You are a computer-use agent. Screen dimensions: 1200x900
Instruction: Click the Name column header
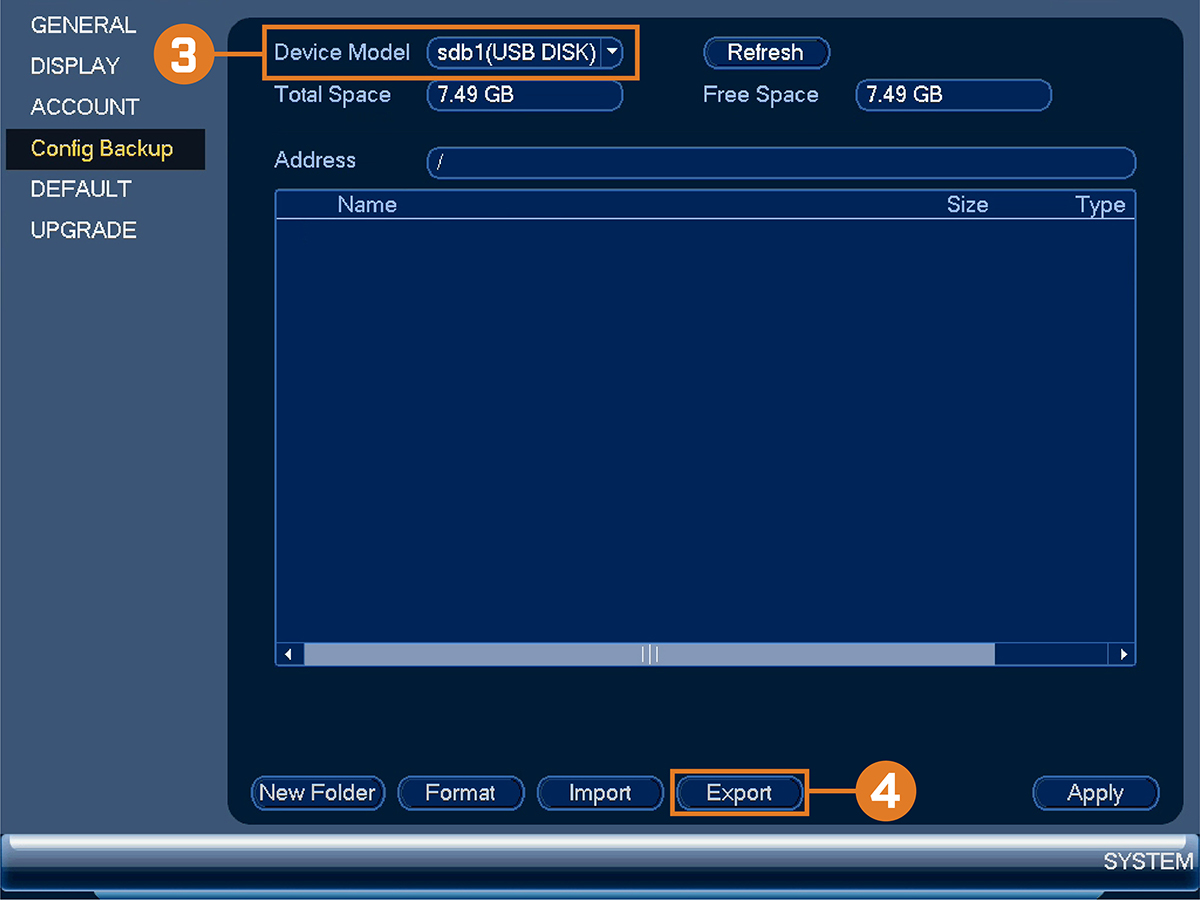367,205
